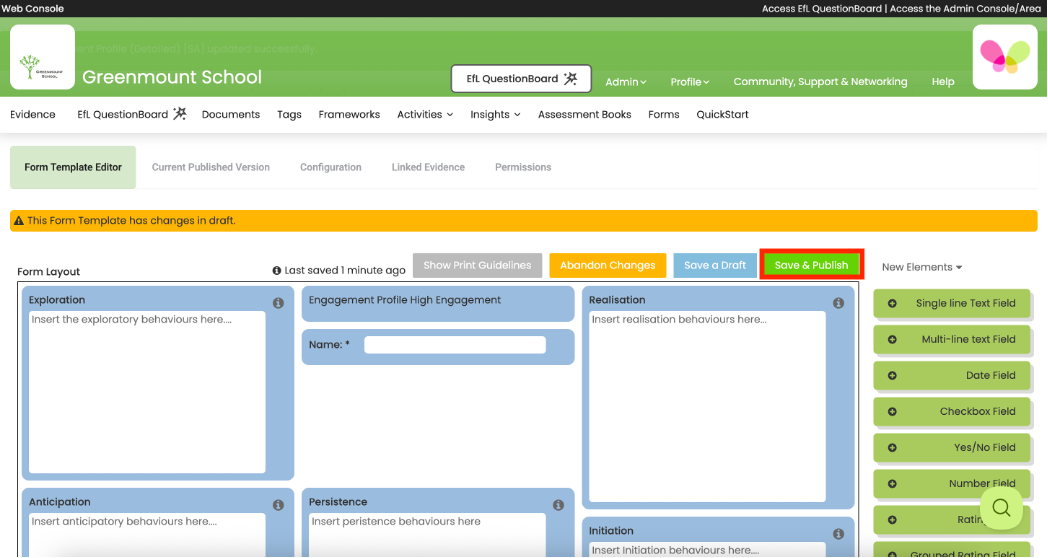The height and width of the screenshot is (558, 1048).
Task: Open the Permissions tab
Action: pos(523,167)
